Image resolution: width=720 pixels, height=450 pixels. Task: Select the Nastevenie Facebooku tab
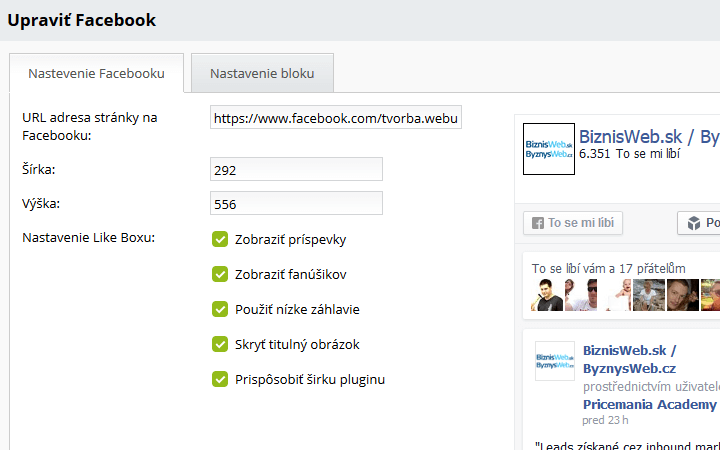tap(96, 73)
